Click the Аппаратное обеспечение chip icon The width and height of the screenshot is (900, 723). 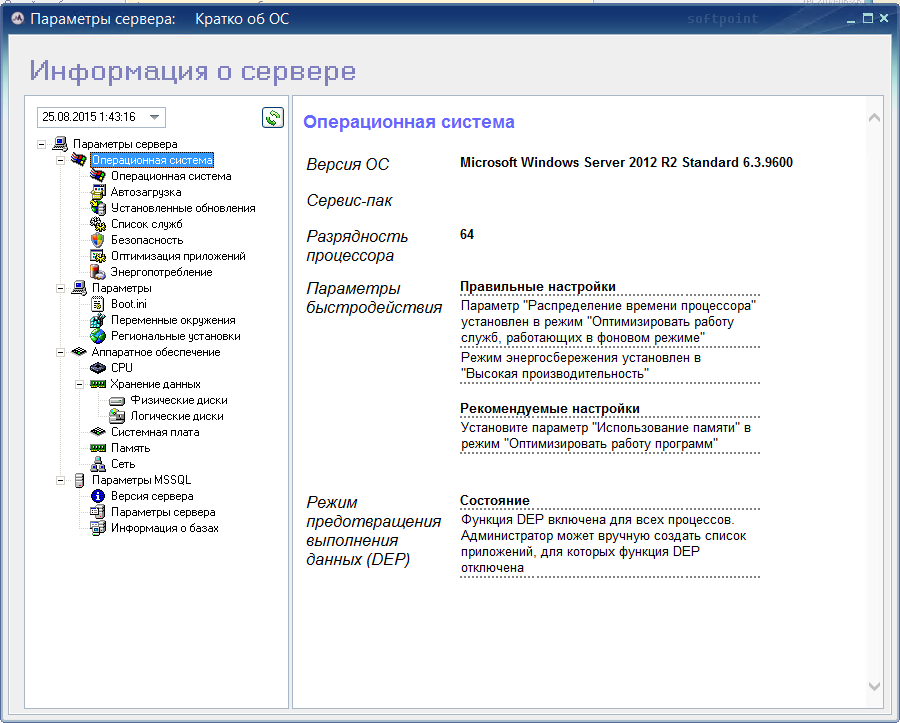pyautogui.click(x=79, y=352)
